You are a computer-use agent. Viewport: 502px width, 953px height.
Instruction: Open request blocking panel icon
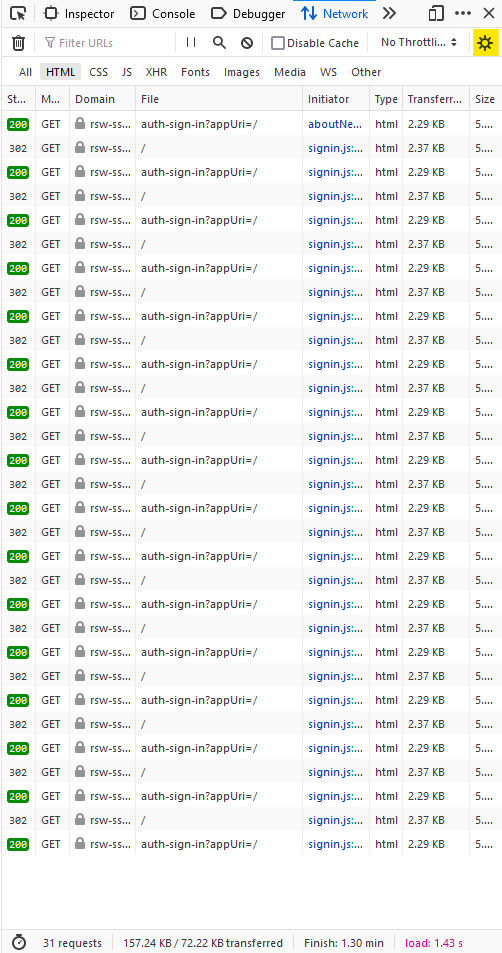click(x=247, y=43)
